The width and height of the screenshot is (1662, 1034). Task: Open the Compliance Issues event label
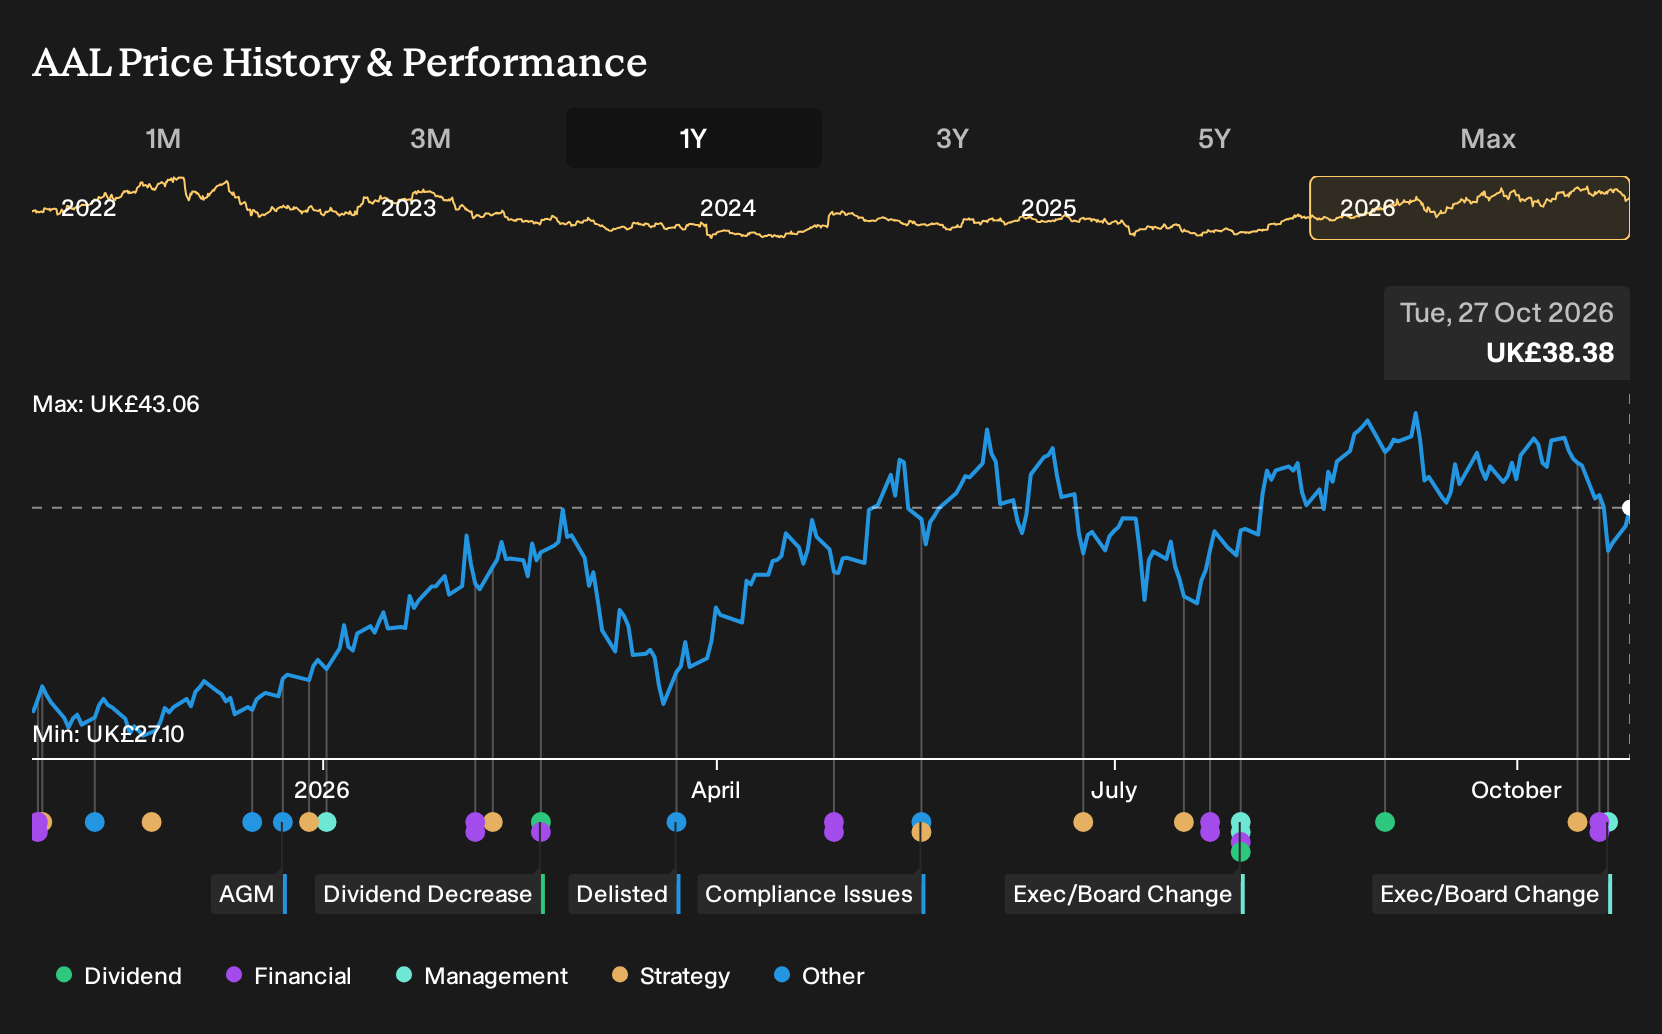click(x=811, y=894)
